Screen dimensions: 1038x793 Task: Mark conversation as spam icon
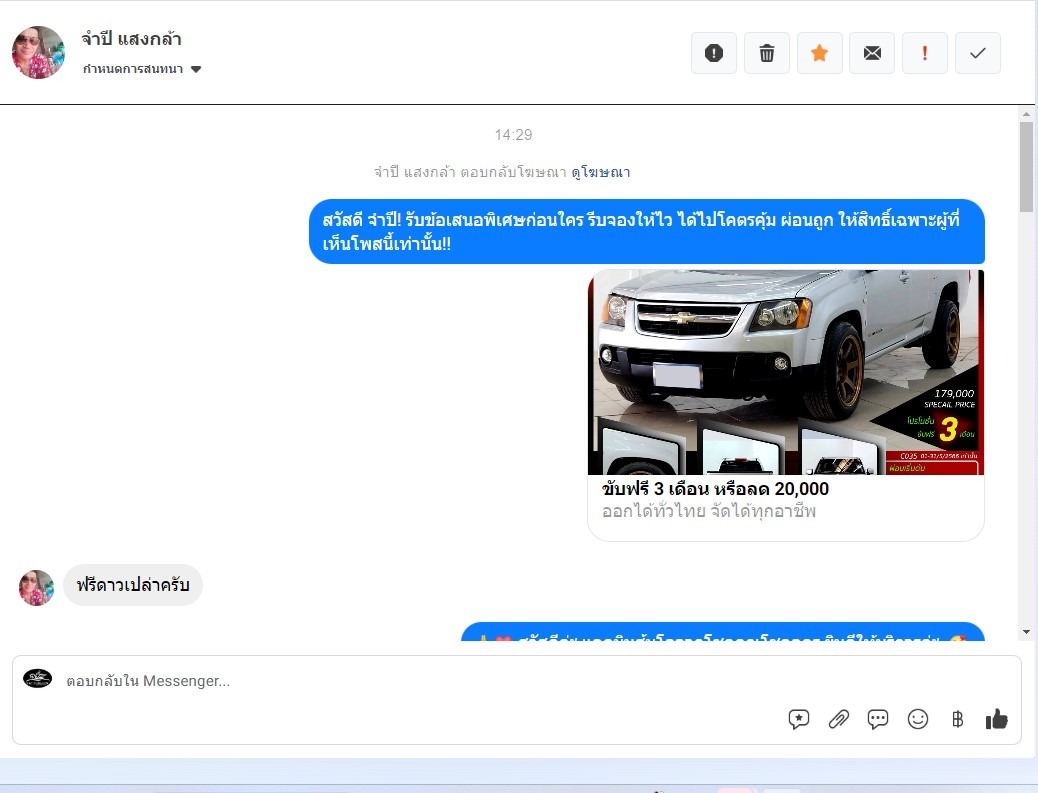[x=714, y=53]
